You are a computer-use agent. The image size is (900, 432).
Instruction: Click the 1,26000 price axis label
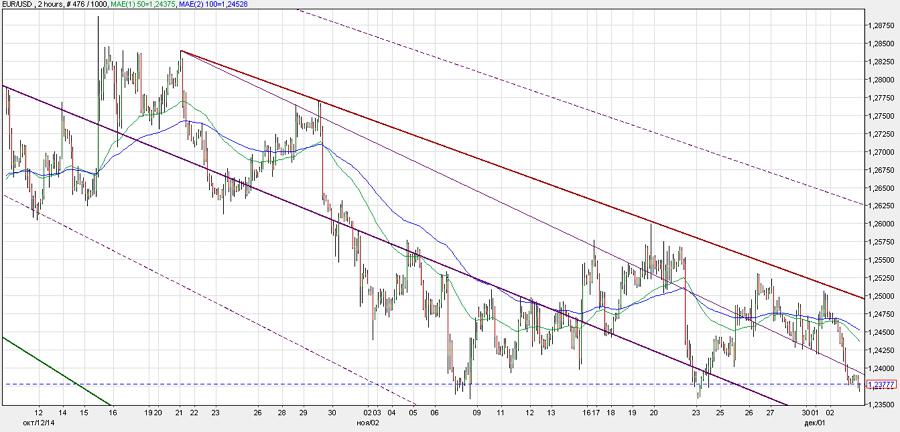(882, 224)
